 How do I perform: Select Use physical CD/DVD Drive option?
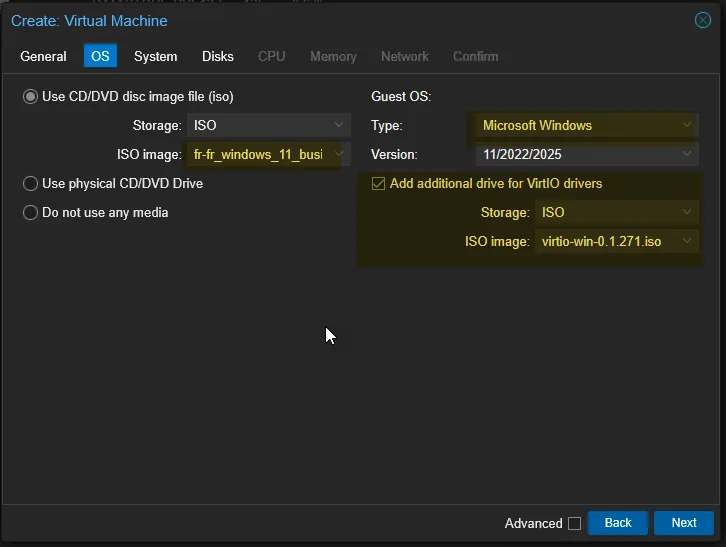coord(30,184)
